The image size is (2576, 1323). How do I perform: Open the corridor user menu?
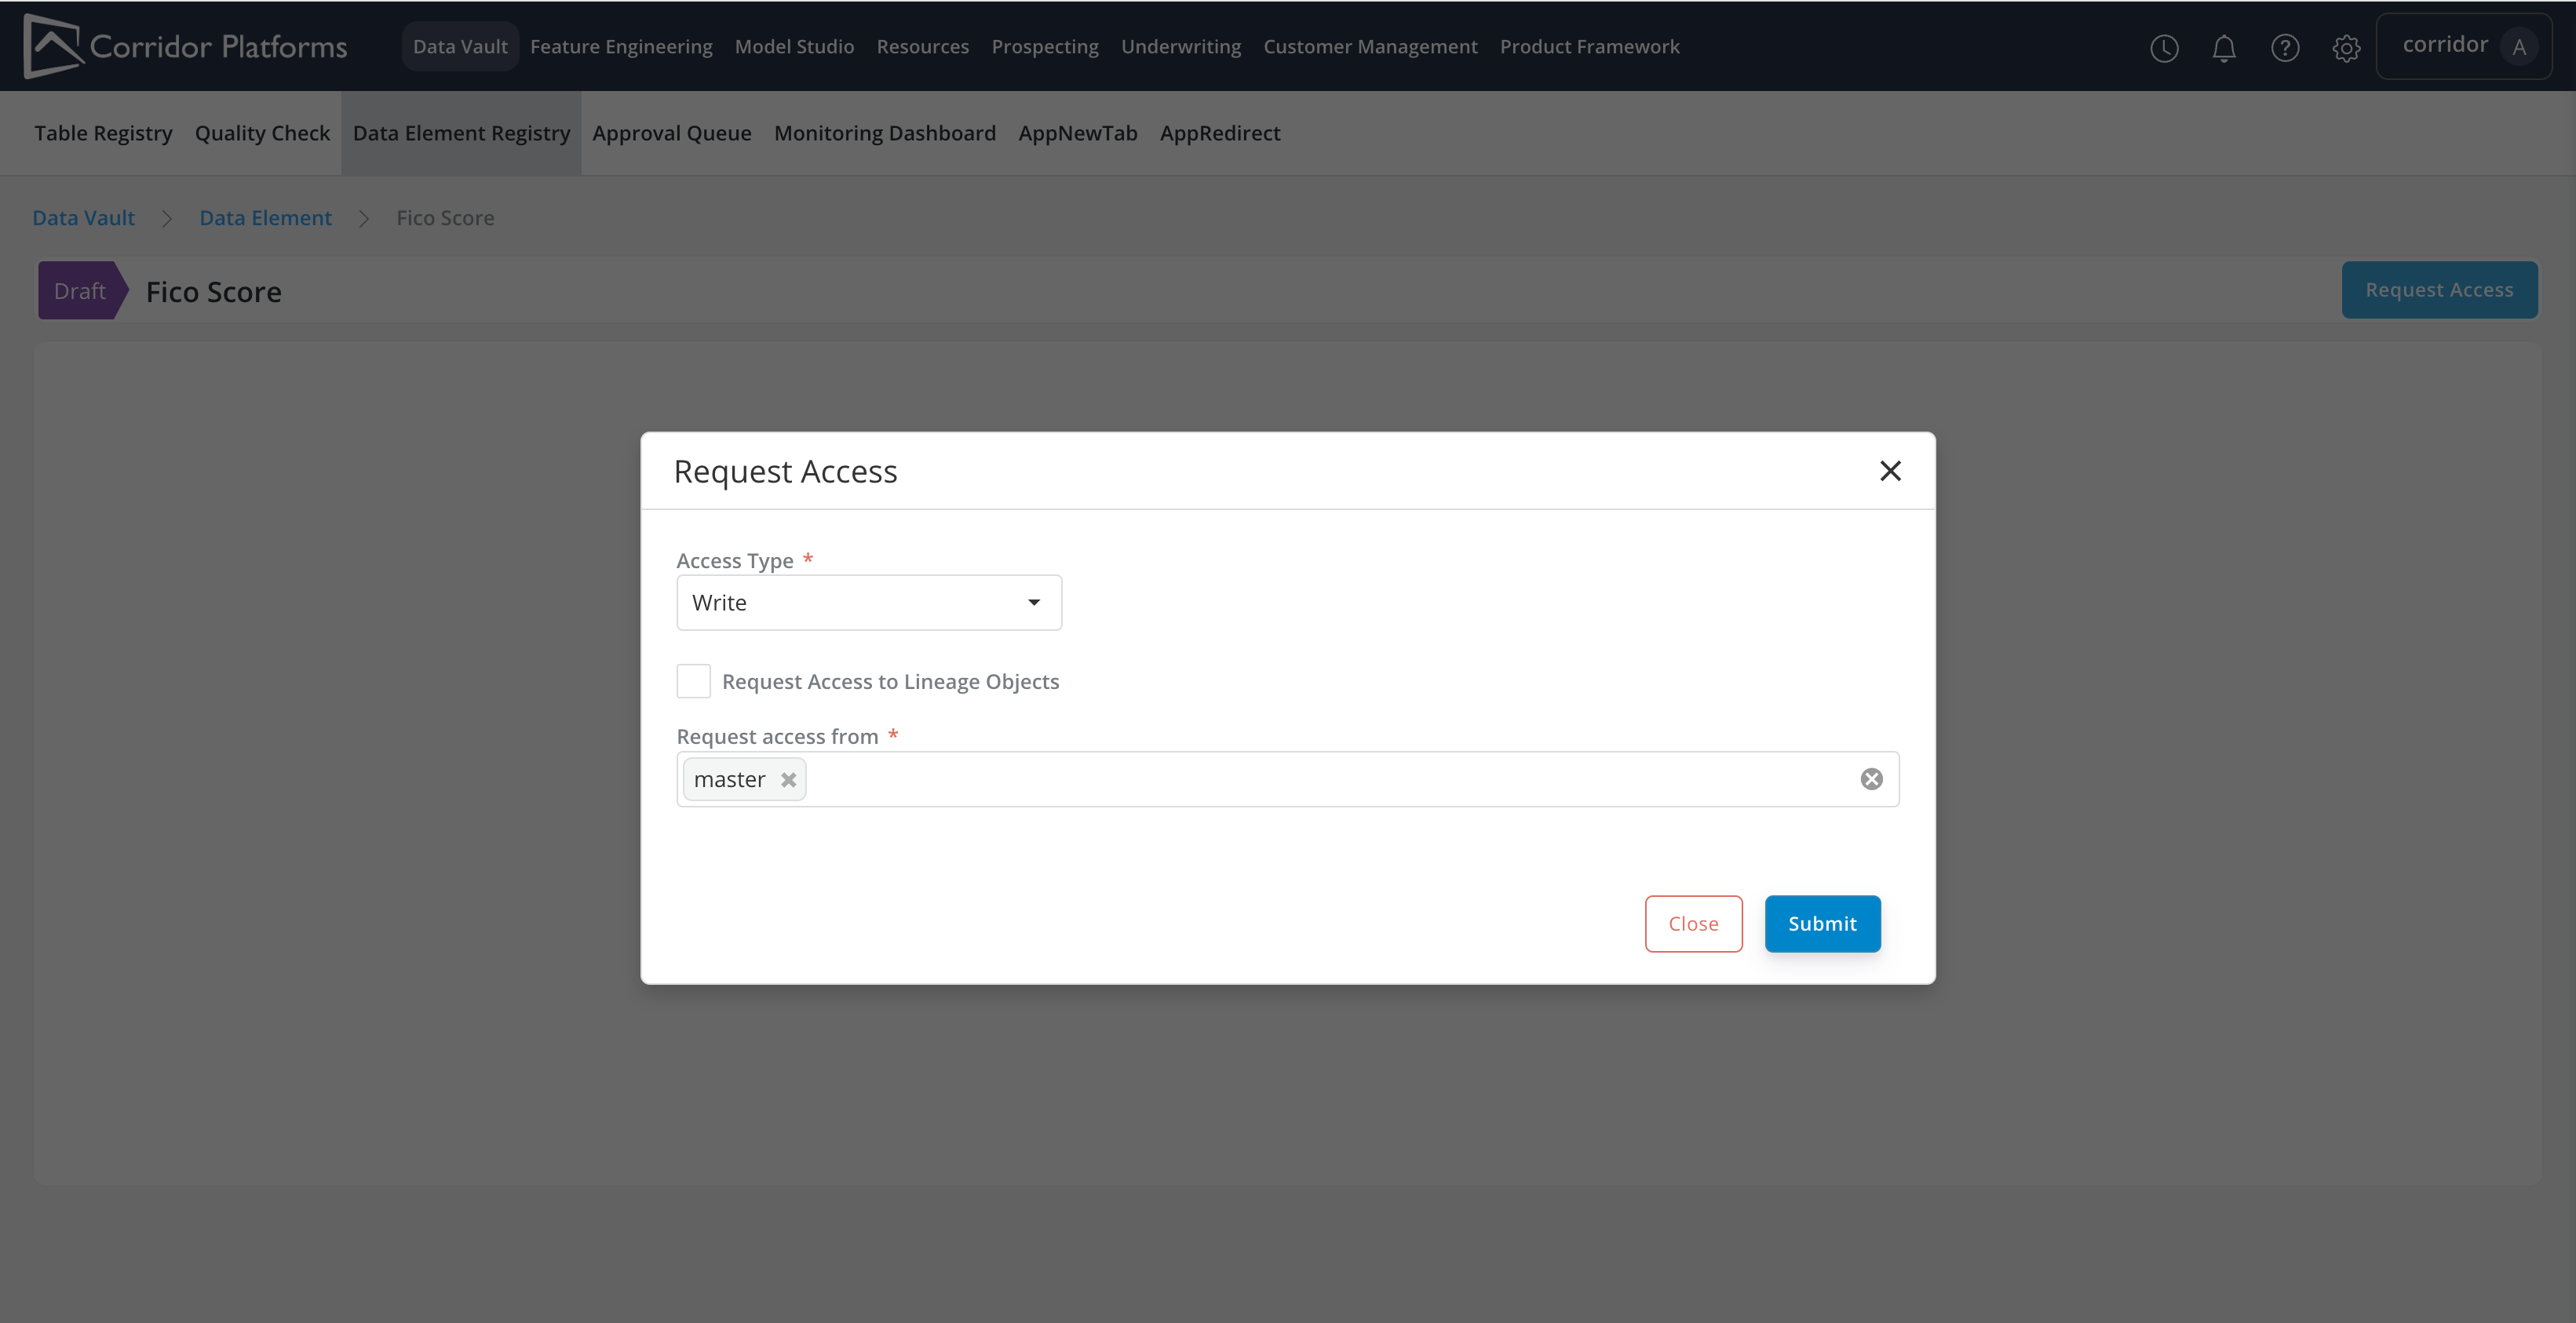coord(2444,45)
